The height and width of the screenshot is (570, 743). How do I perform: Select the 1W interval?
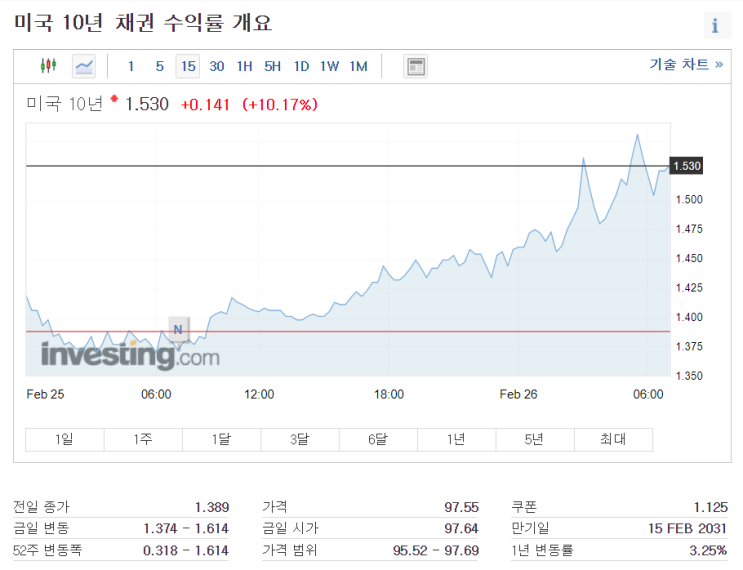329,66
